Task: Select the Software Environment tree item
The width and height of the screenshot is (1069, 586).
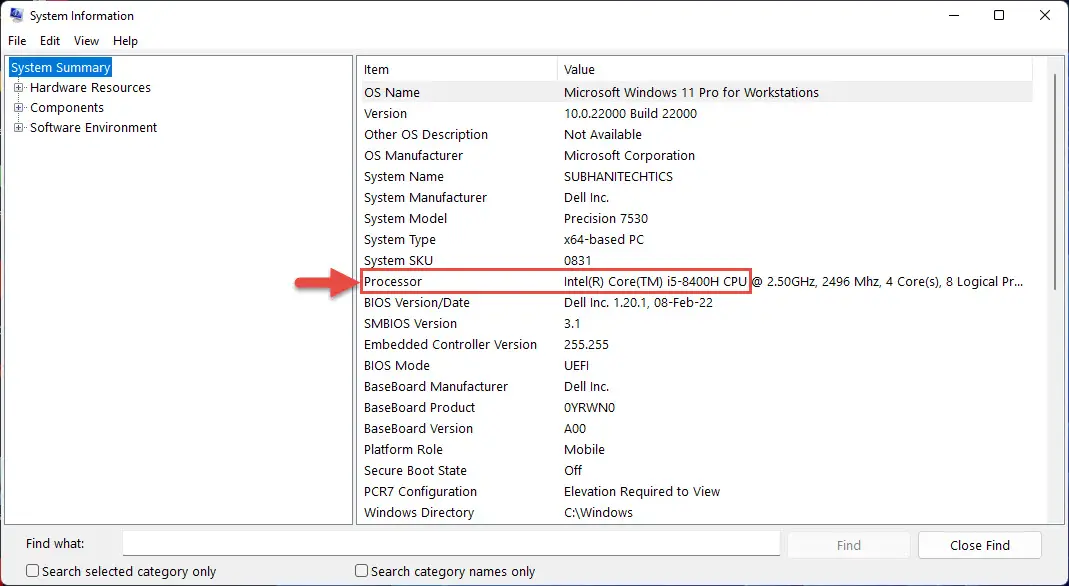Action: (x=93, y=127)
